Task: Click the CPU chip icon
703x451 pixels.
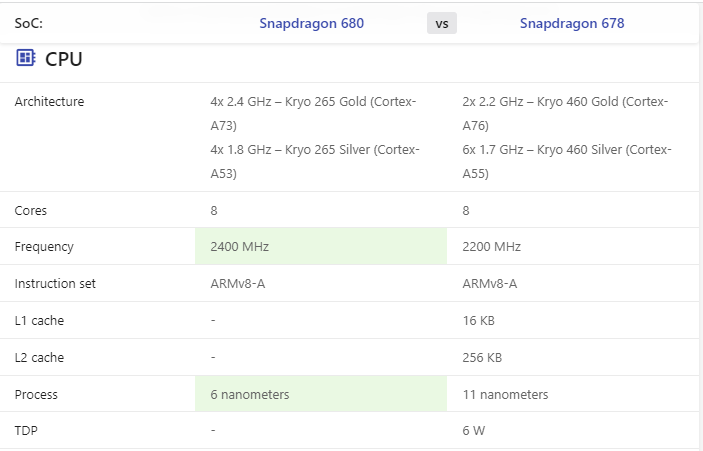Action: click(x=26, y=58)
